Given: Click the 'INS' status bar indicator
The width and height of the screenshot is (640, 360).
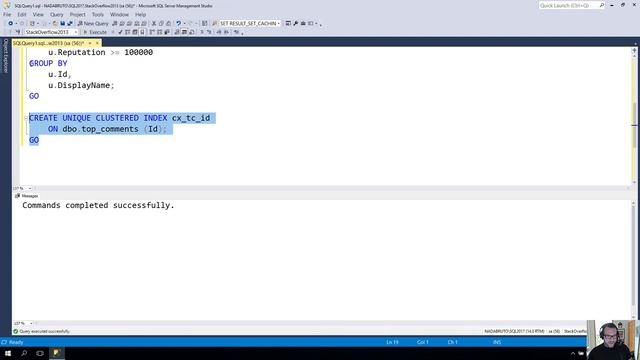Looking at the screenshot, I should pyautogui.click(x=497, y=342).
